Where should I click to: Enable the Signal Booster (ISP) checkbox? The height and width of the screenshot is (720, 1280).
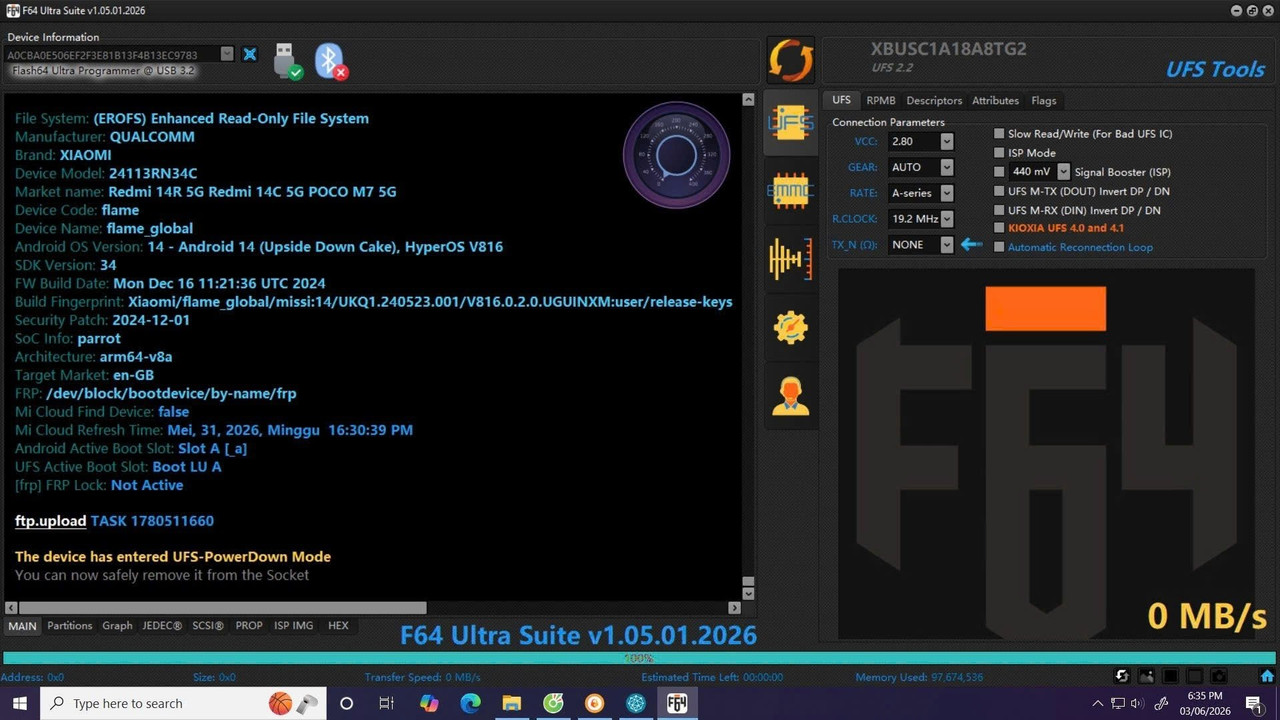(999, 172)
